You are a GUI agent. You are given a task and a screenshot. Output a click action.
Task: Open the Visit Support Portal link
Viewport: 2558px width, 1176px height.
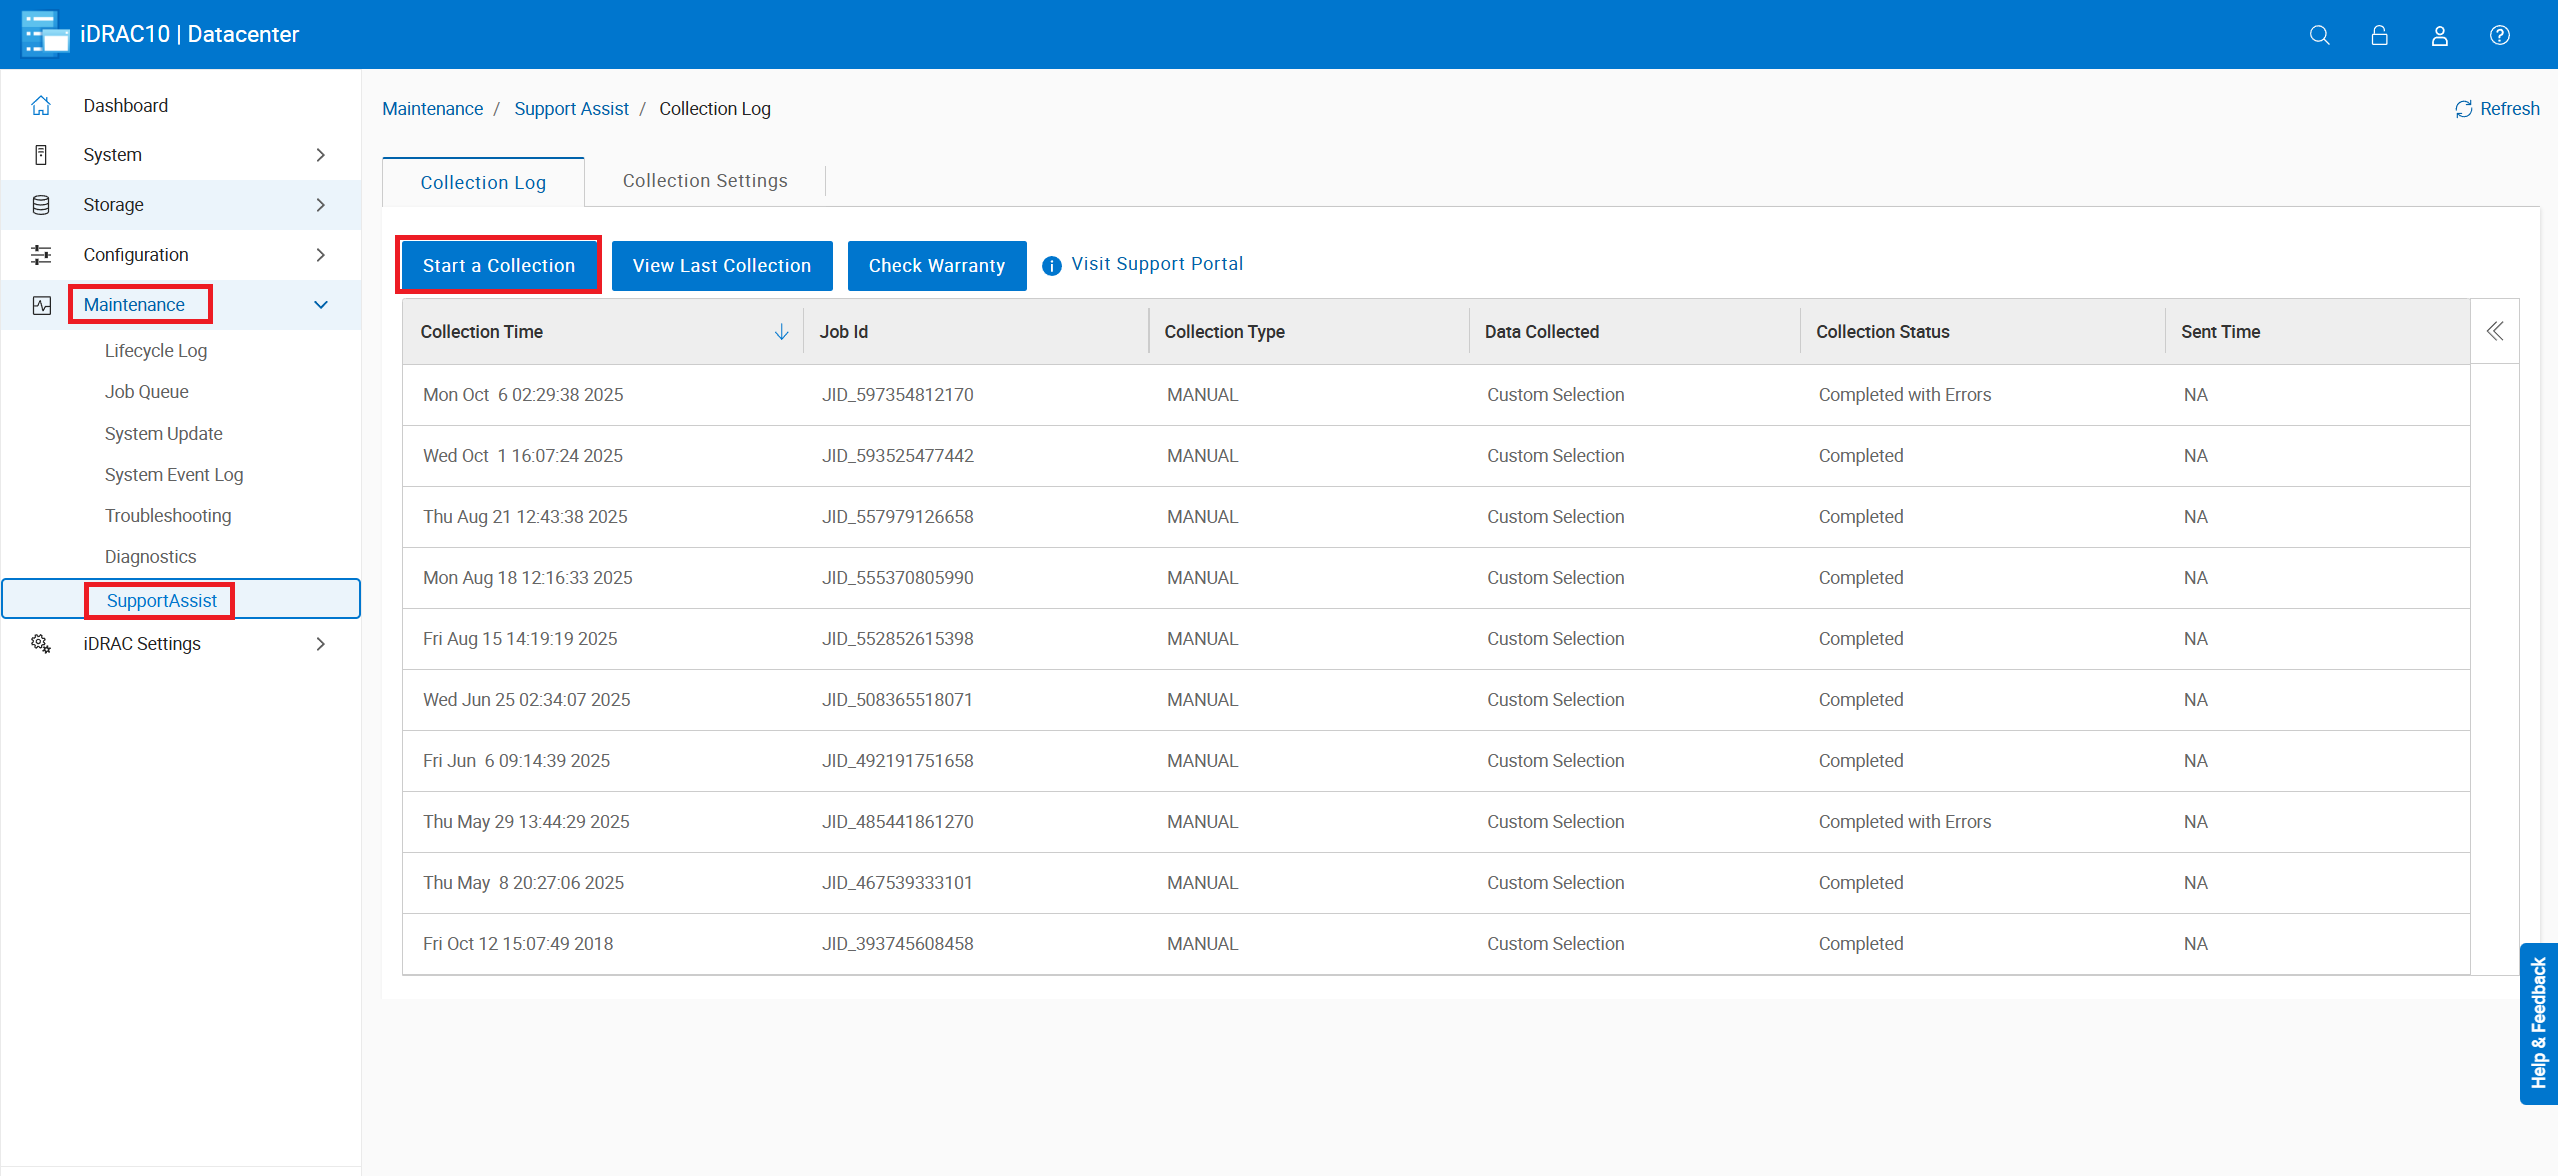point(1157,263)
